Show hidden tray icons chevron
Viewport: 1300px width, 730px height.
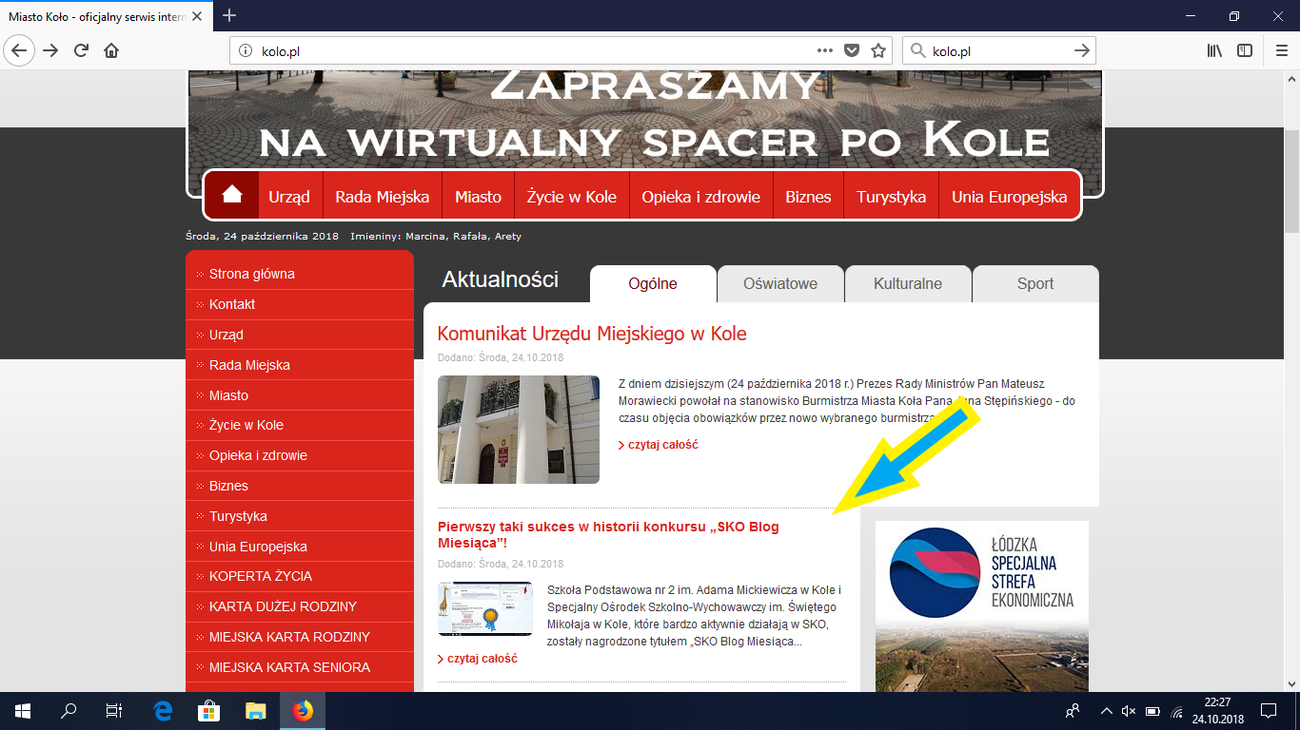point(1106,711)
